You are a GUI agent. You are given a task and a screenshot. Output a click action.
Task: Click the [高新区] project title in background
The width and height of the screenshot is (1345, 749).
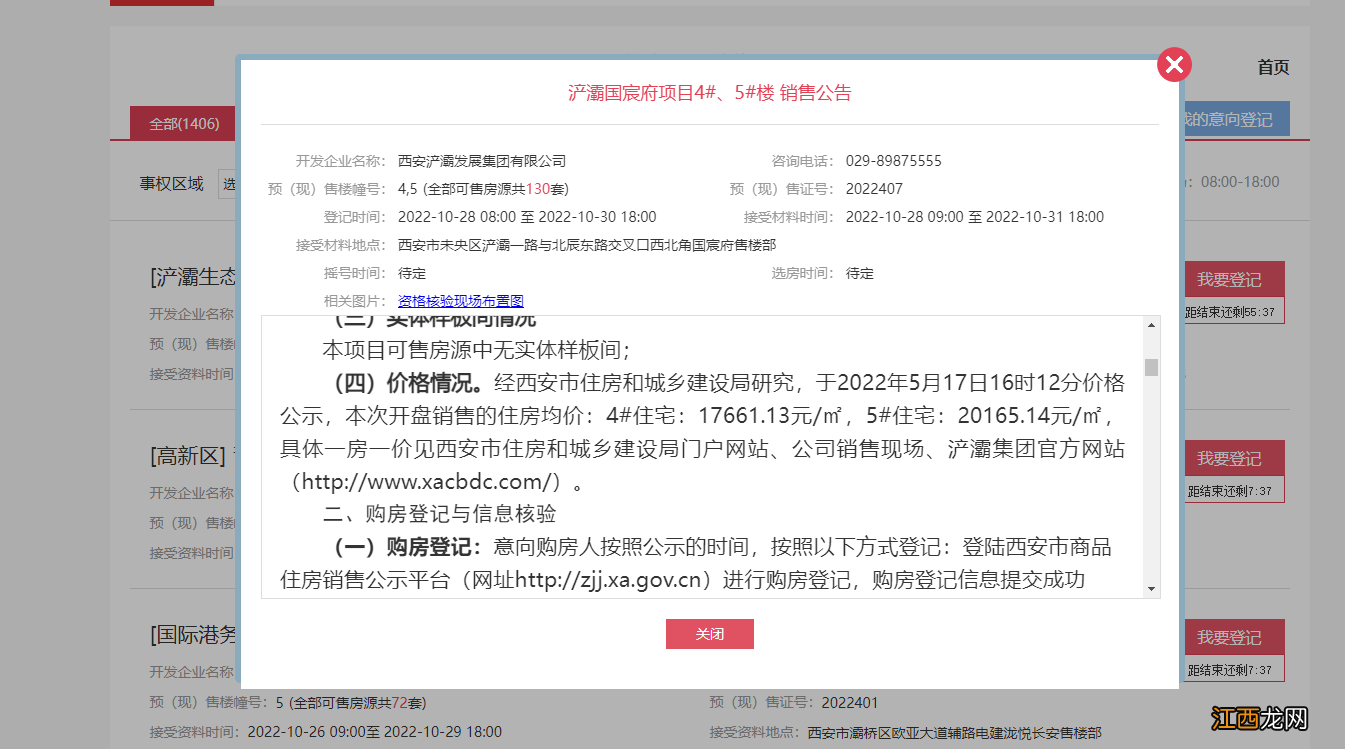[x=190, y=456]
